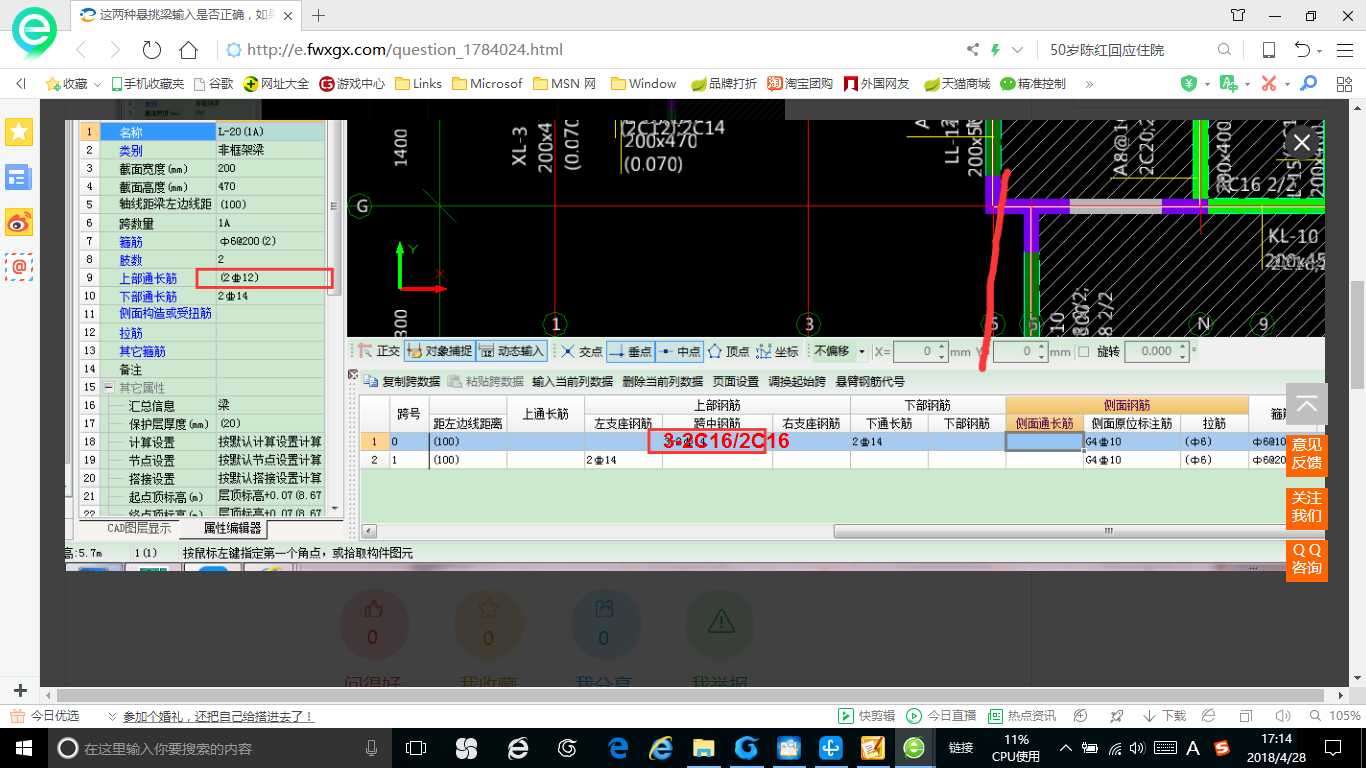Open the 不偏移 offset dropdown
The image size is (1366, 768).
click(x=861, y=352)
